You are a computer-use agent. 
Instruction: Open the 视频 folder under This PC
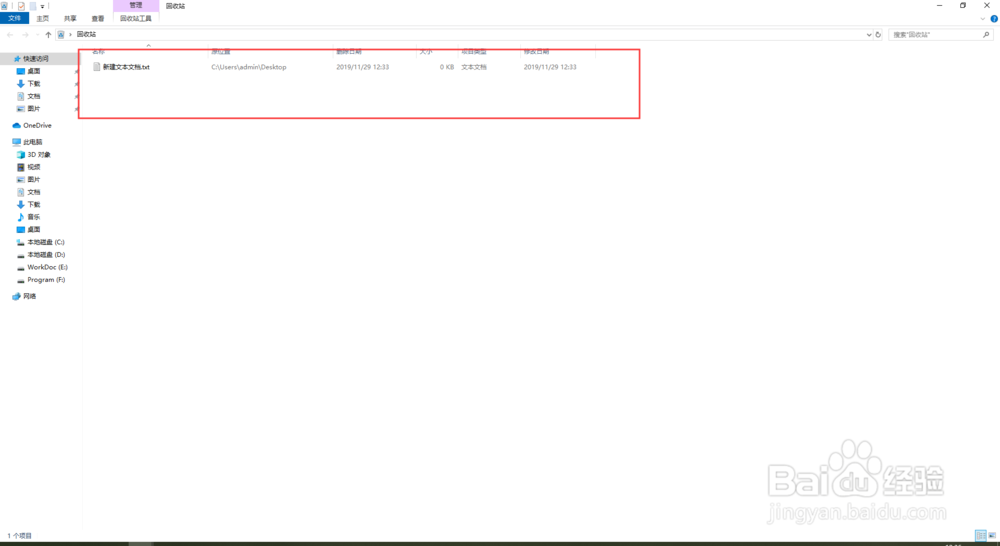point(34,167)
